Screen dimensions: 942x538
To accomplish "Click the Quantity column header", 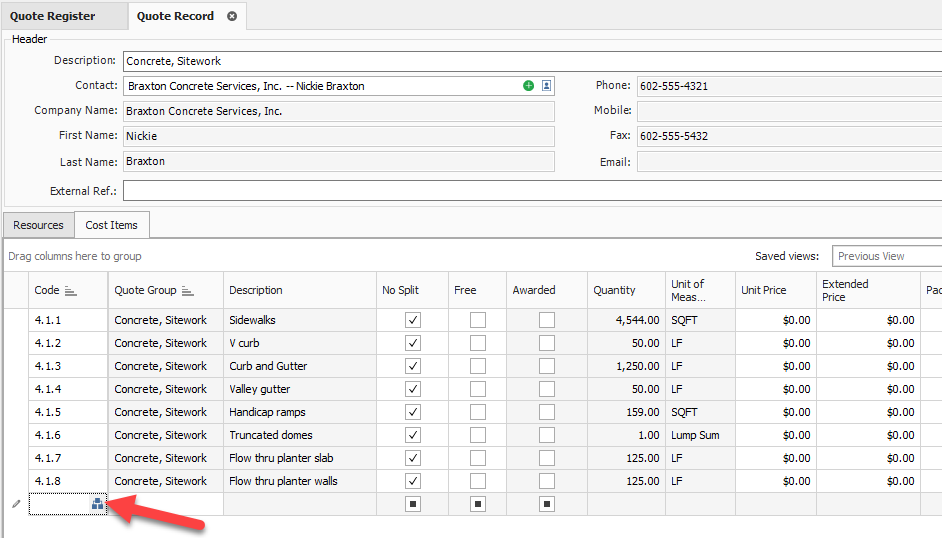I will point(614,290).
